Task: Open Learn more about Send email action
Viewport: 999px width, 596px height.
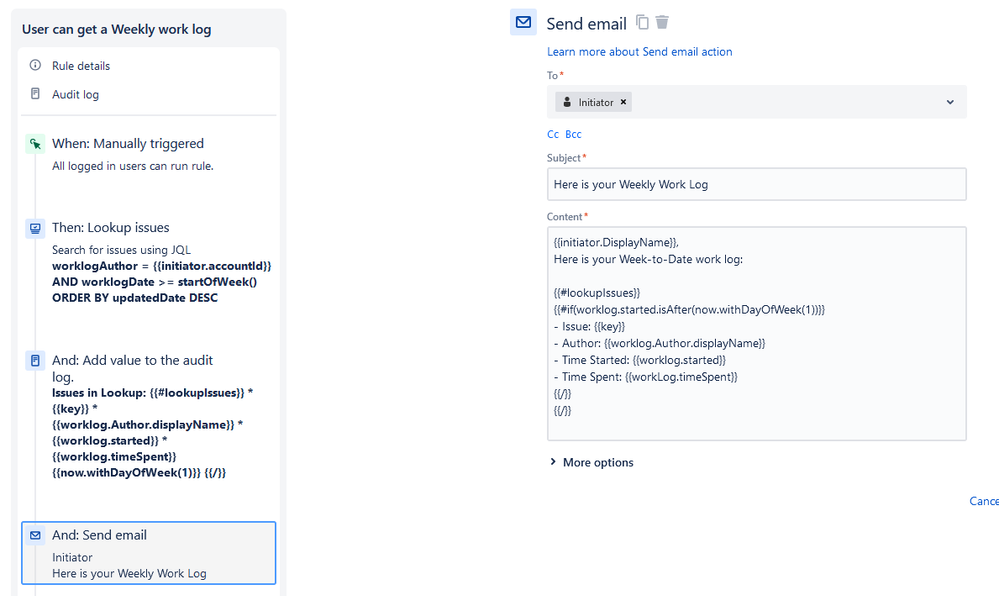Action: click(x=639, y=51)
